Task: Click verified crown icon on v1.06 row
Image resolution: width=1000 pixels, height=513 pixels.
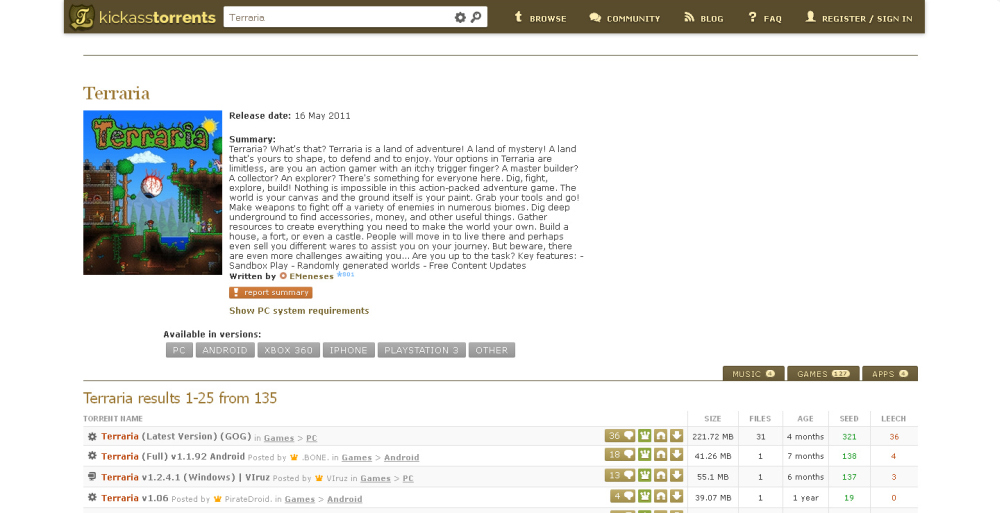Action: (645, 496)
